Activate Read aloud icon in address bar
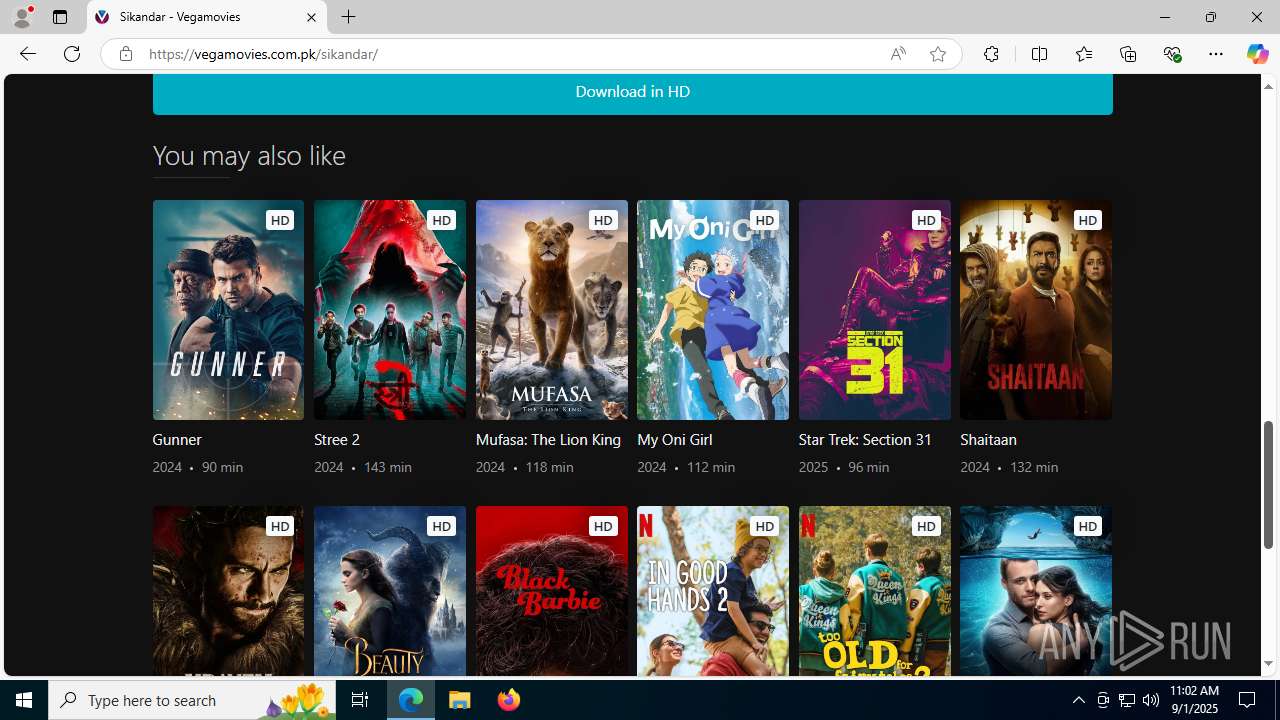The height and width of the screenshot is (720, 1280). coord(898,54)
